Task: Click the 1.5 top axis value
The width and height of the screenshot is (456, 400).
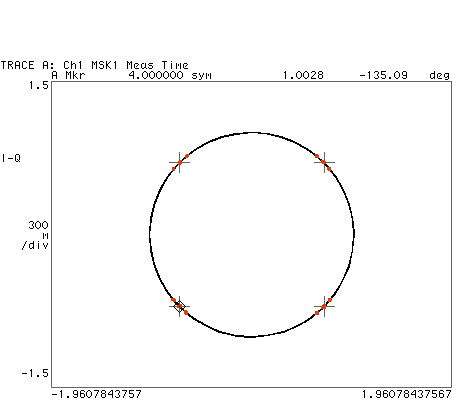Action: tap(39, 85)
